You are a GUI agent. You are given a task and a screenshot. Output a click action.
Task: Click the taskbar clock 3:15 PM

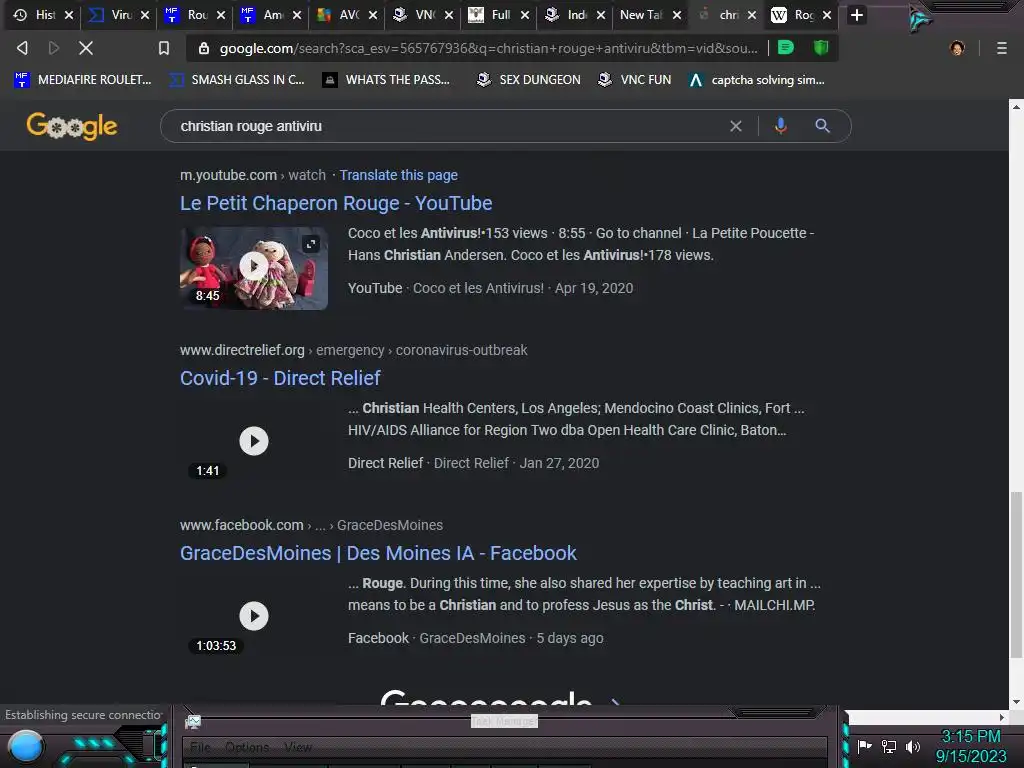pyautogui.click(x=970, y=736)
